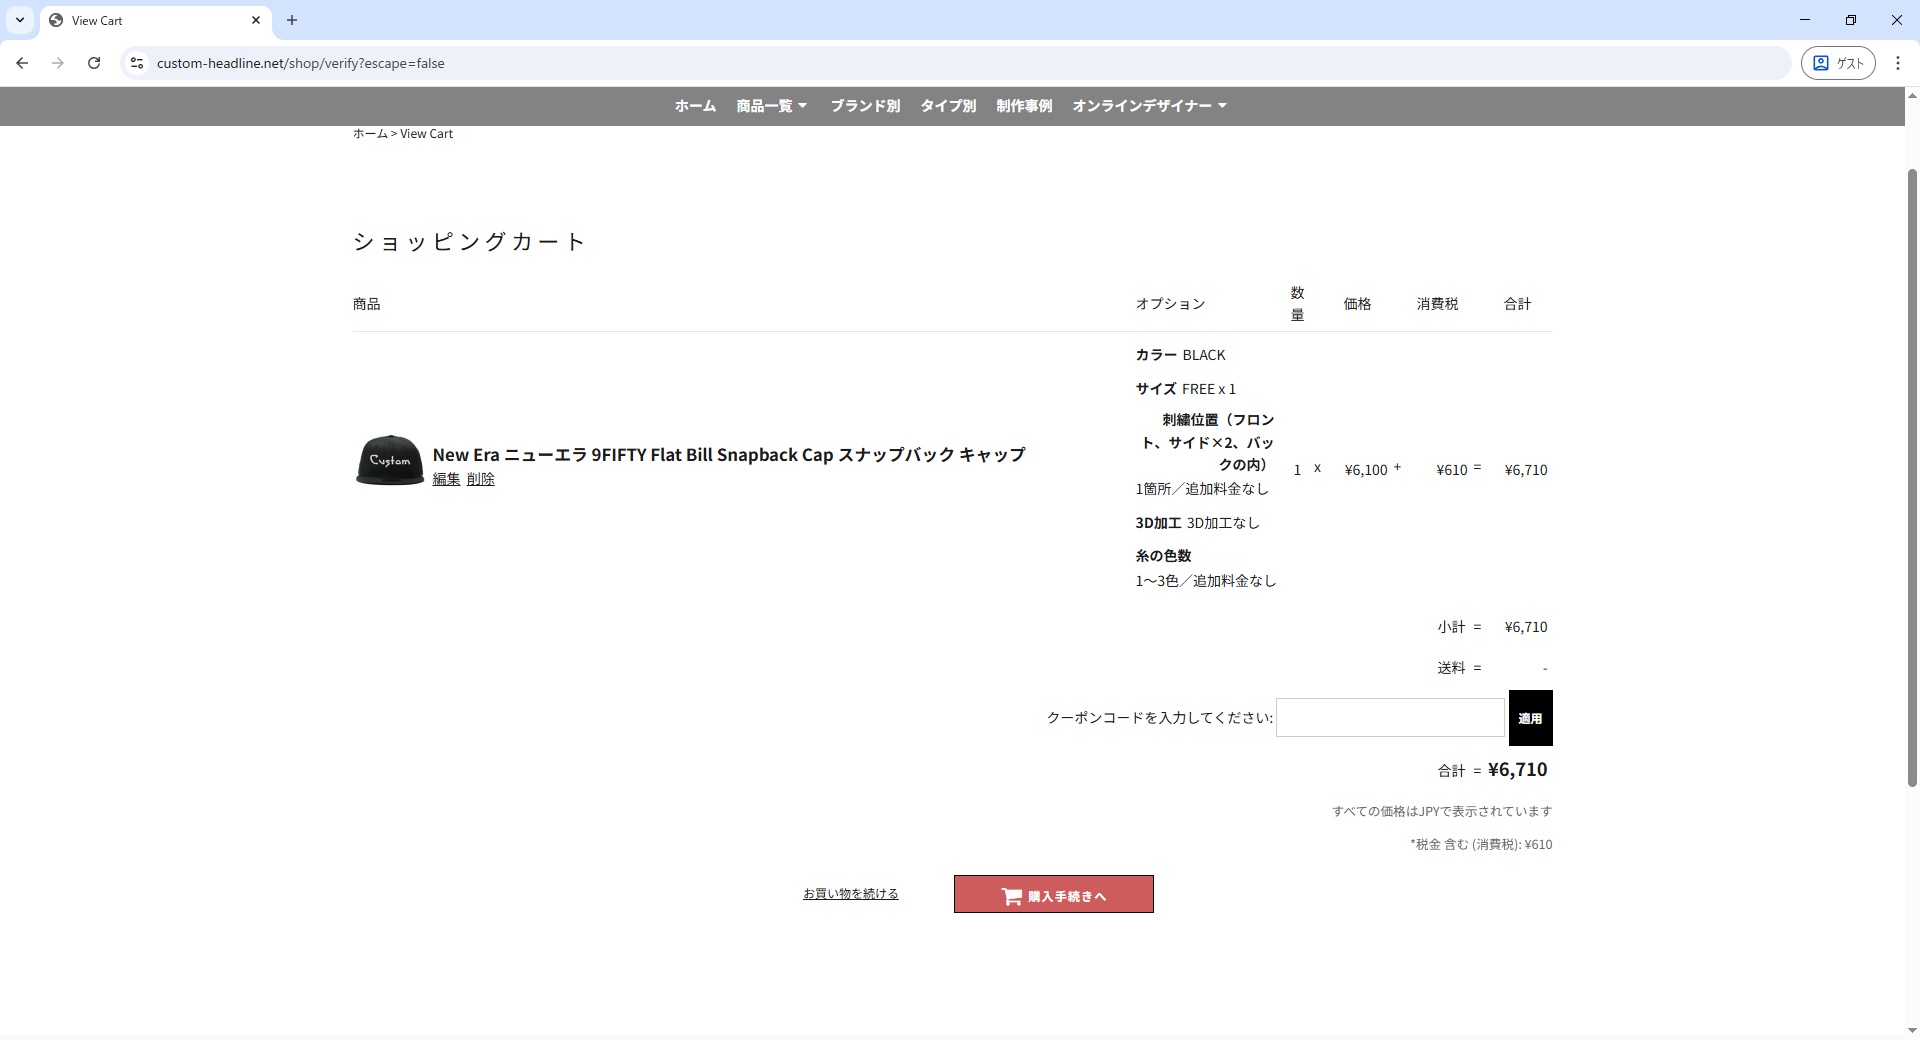
Task: Click the 適用 coupon apply button
Action: (x=1530, y=718)
